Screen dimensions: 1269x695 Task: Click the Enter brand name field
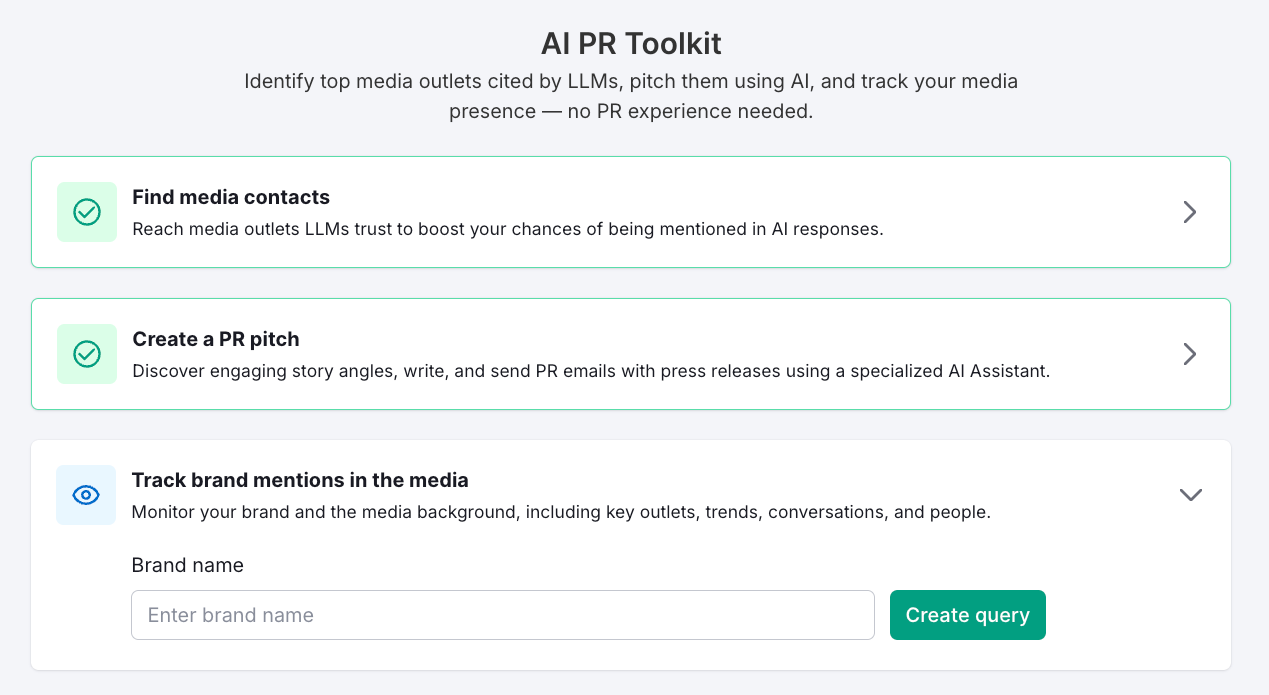[502, 615]
